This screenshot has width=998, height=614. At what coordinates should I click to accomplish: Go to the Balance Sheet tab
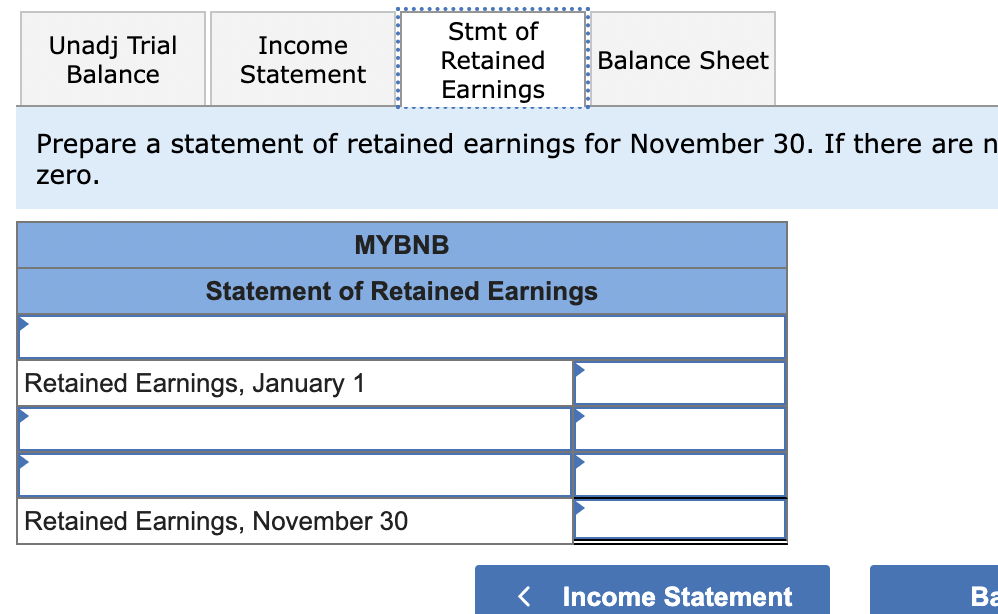(x=683, y=59)
